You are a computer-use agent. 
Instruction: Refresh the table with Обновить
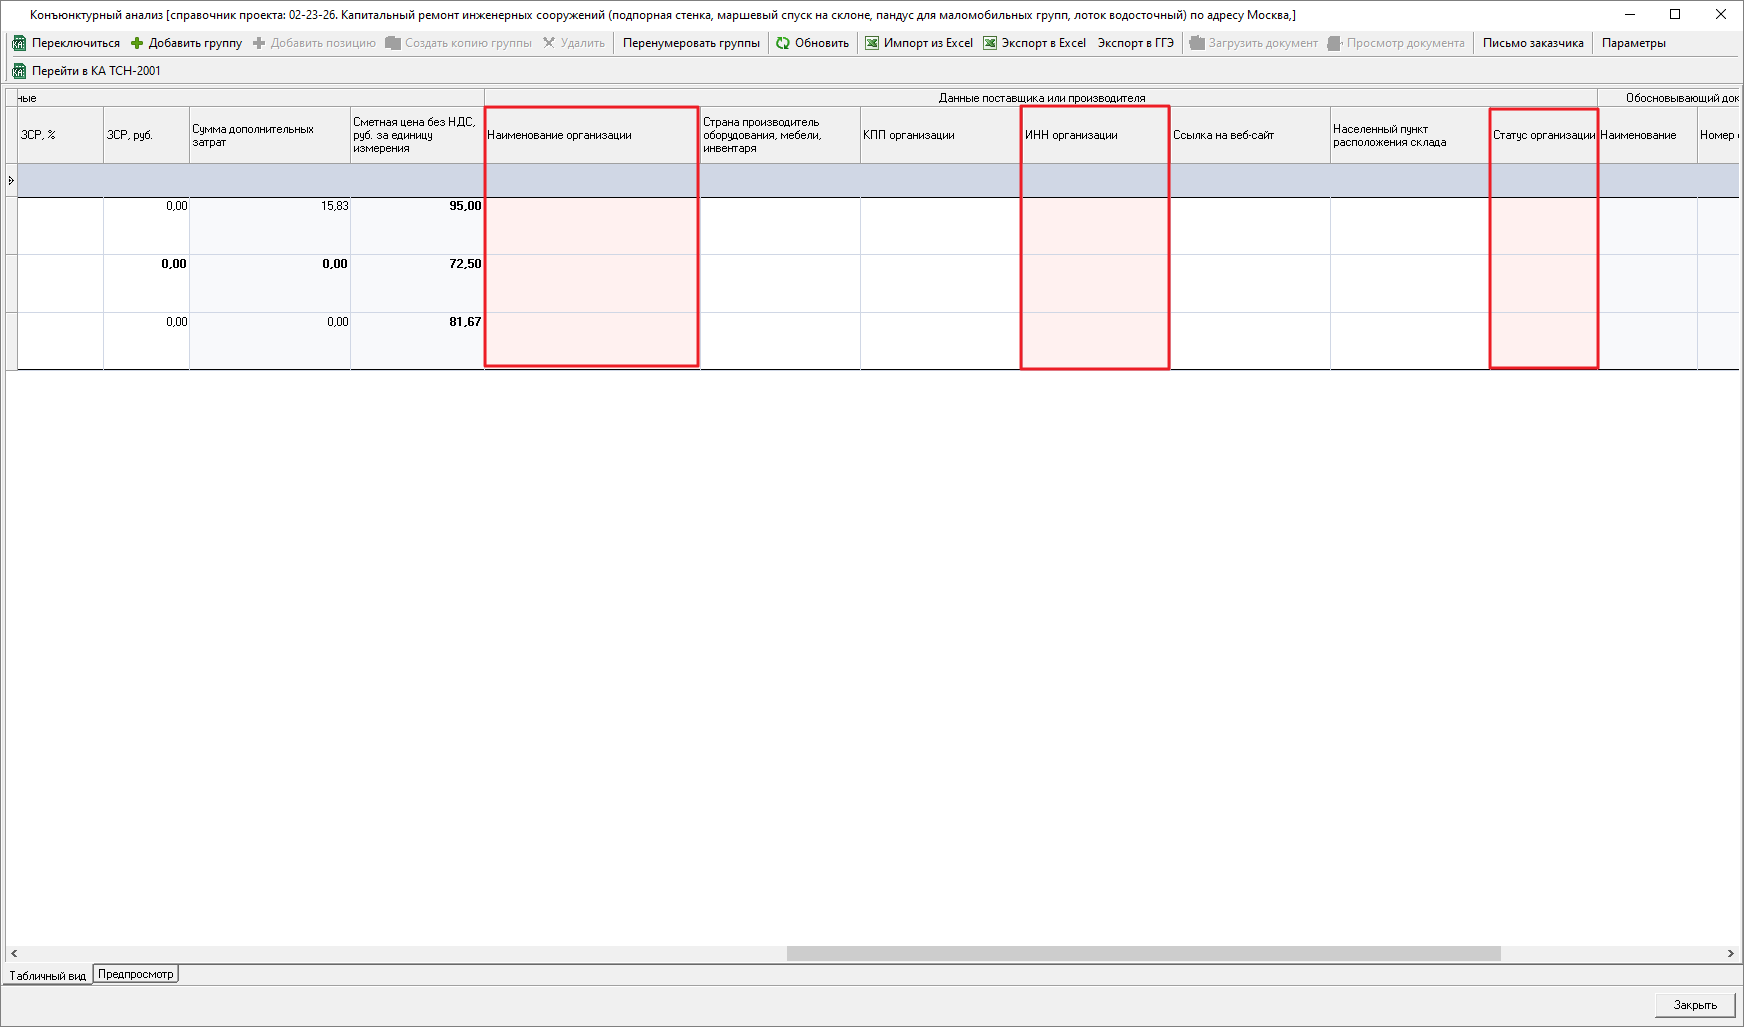(812, 43)
